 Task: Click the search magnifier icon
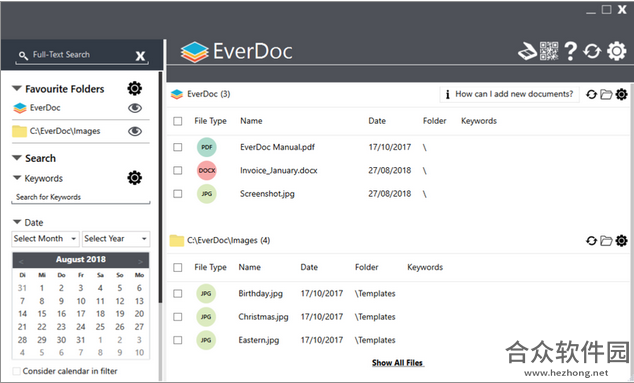coord(23,55)
